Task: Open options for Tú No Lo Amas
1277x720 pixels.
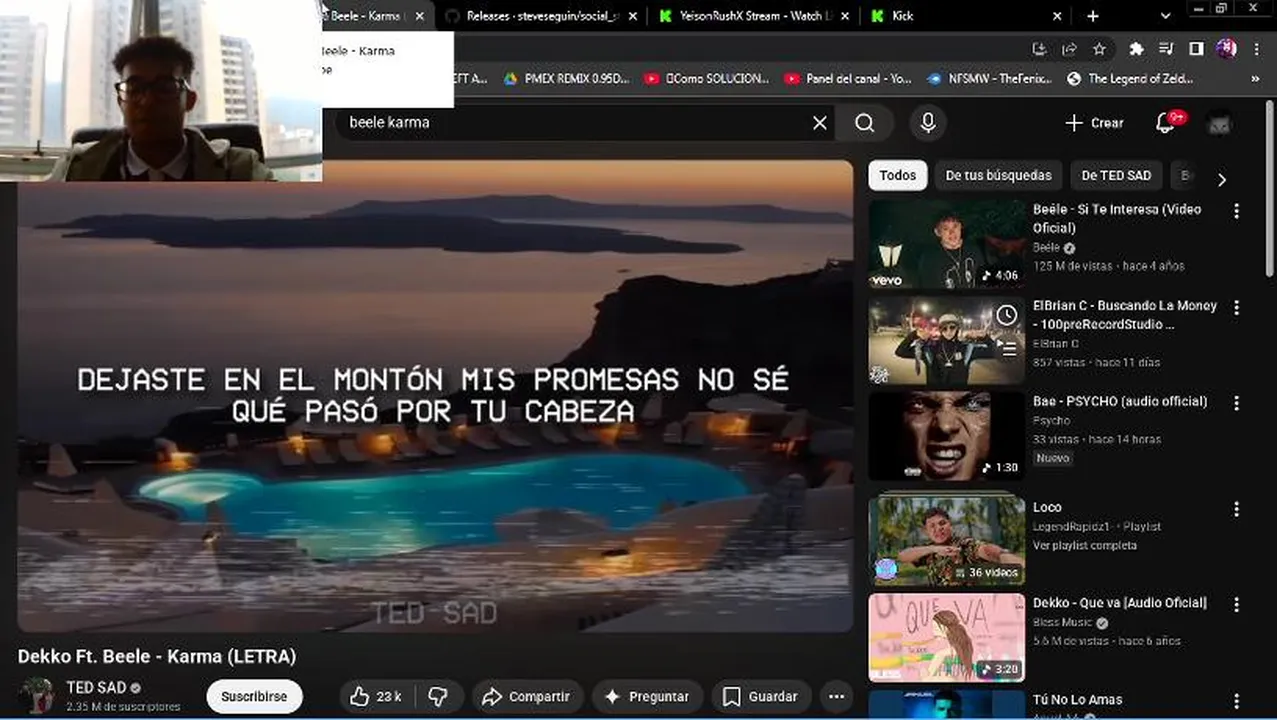Action: [1237, 701]
